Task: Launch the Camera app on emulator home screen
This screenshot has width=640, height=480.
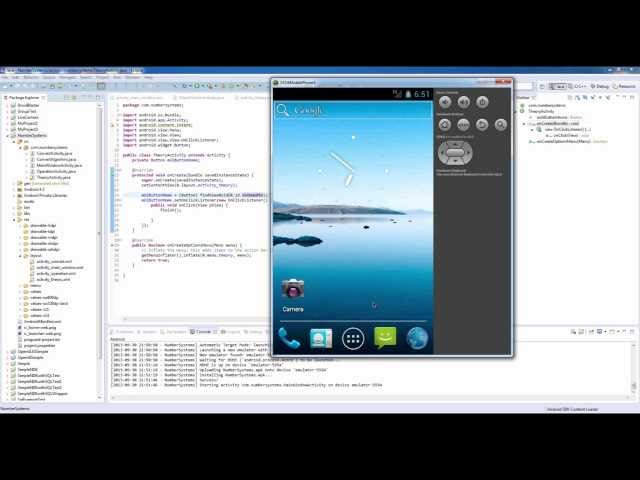Action: pos(293,295)
